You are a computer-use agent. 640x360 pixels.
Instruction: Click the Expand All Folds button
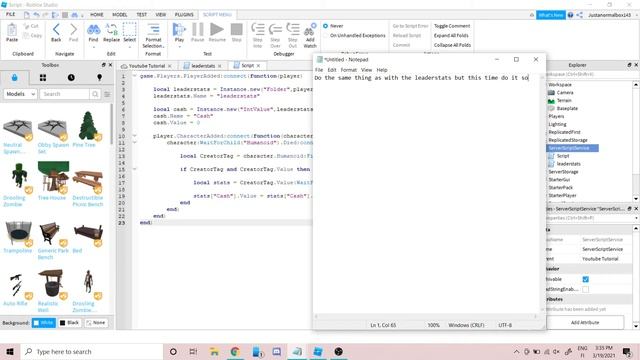(x=451, y=36)
